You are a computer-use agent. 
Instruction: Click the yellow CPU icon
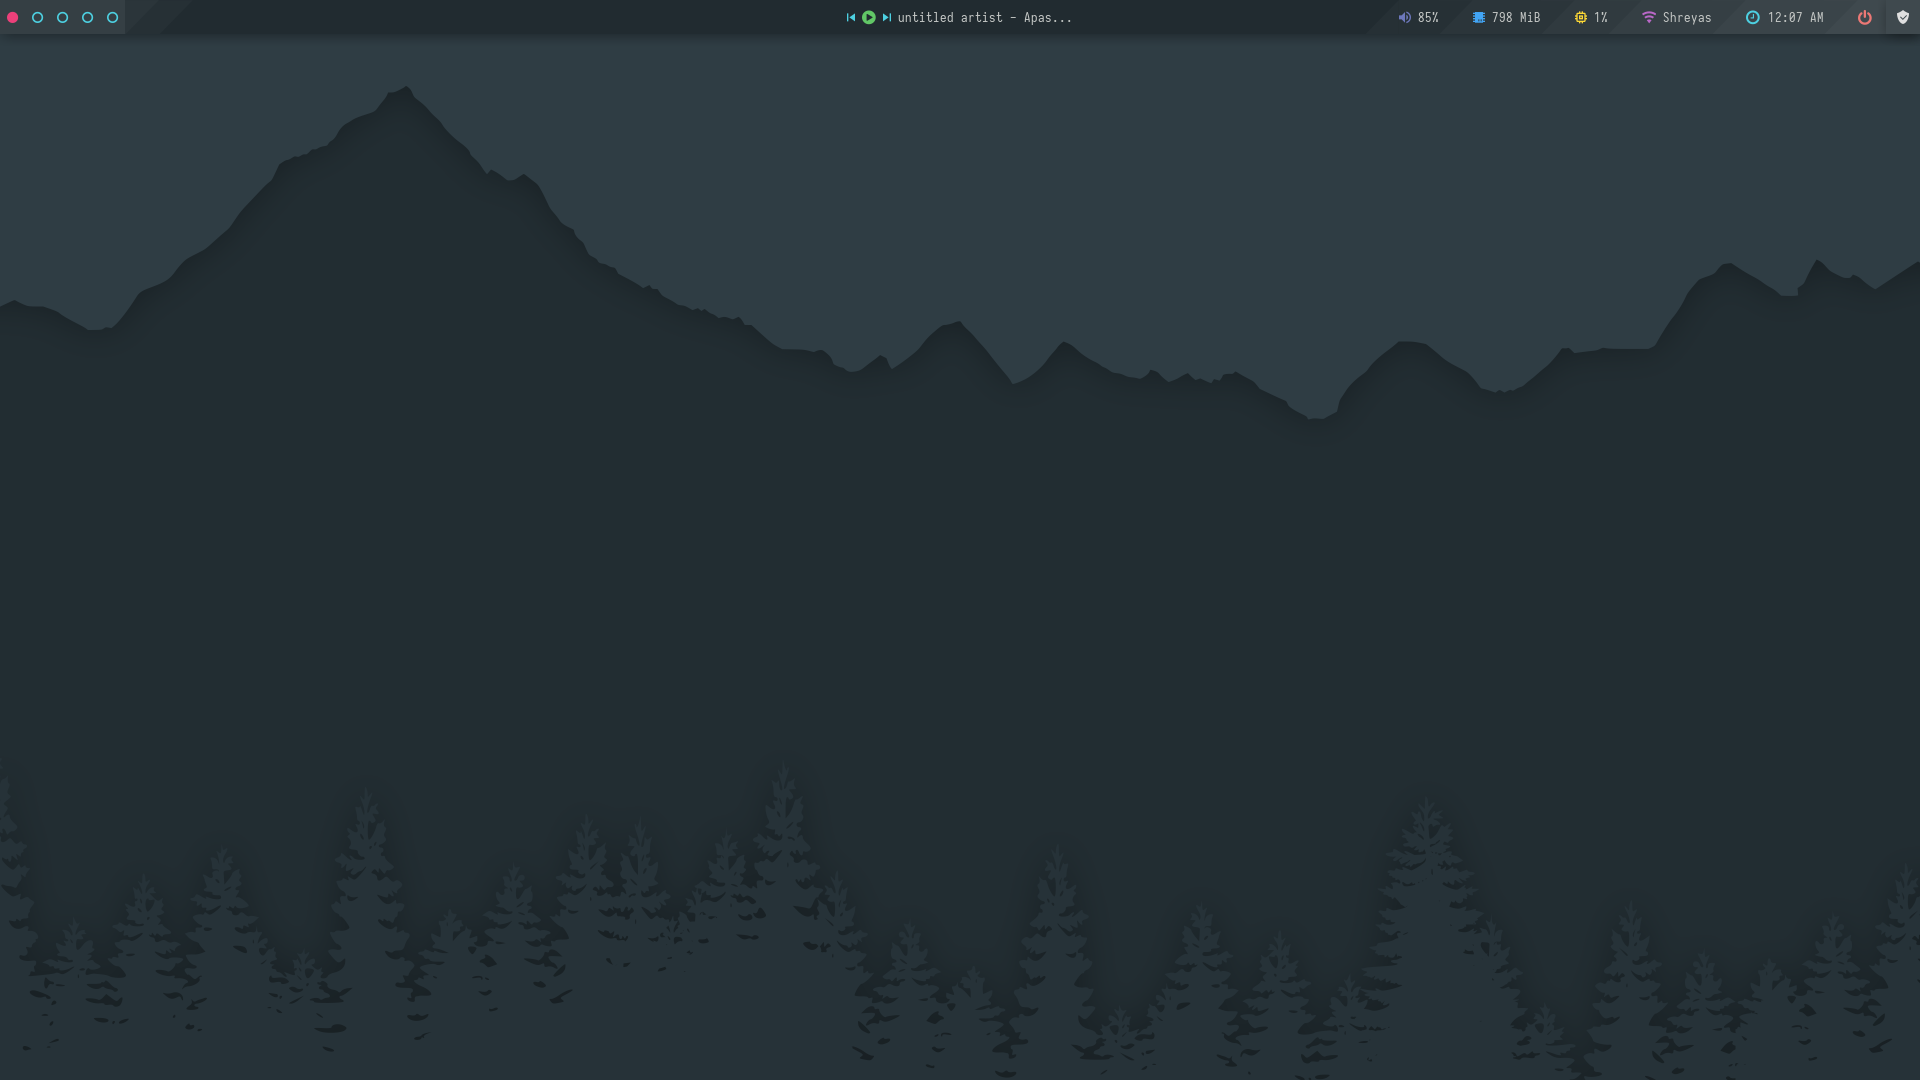[1580, 17]
